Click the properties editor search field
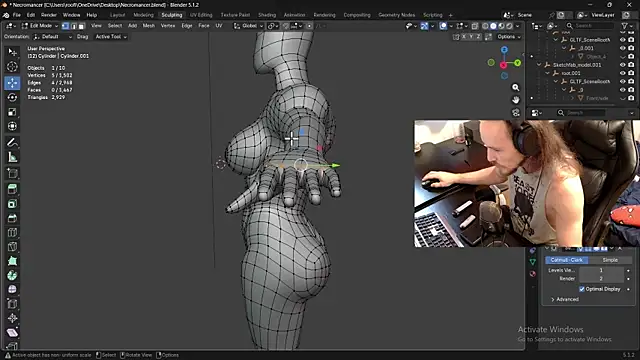 (x=582, y=113)
